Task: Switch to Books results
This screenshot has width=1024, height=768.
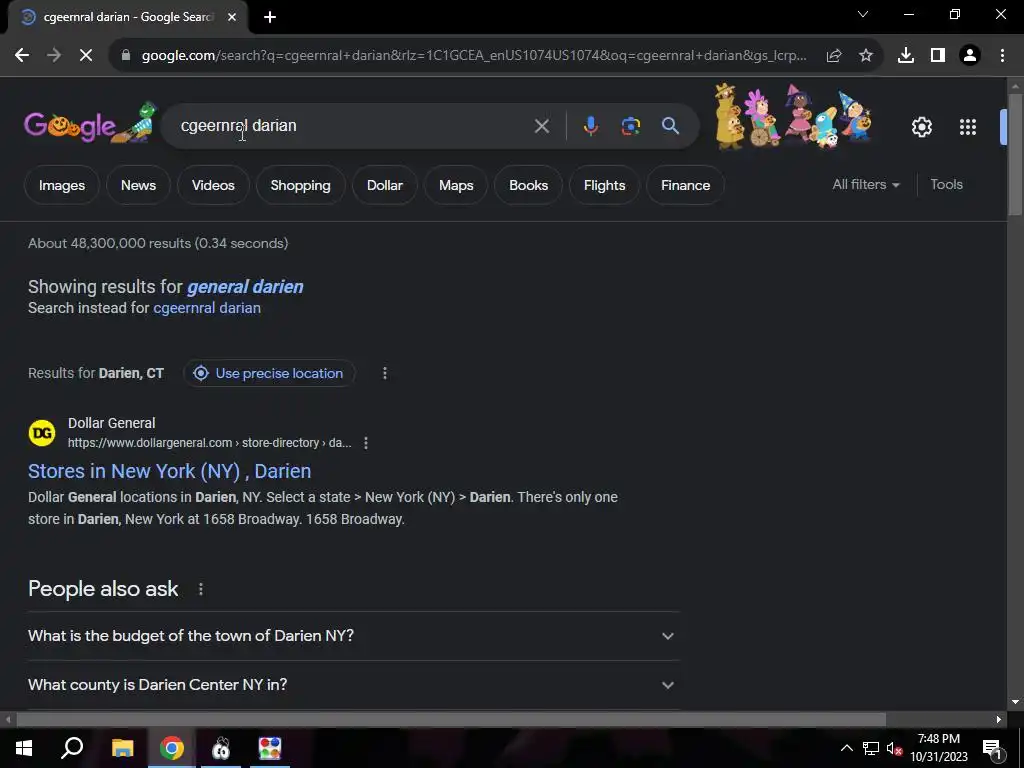Action: [x=528, y=185]
